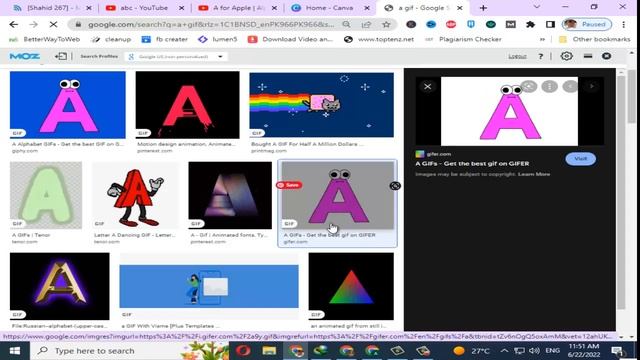
Task: Open the Paused profile button
Action: (587, 24)
